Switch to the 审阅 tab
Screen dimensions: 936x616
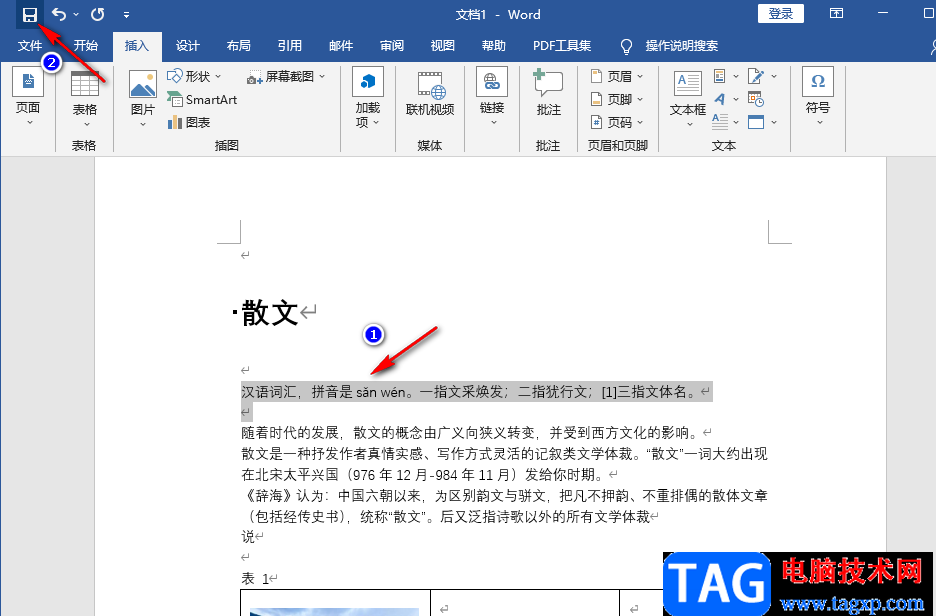click(392, 46)
